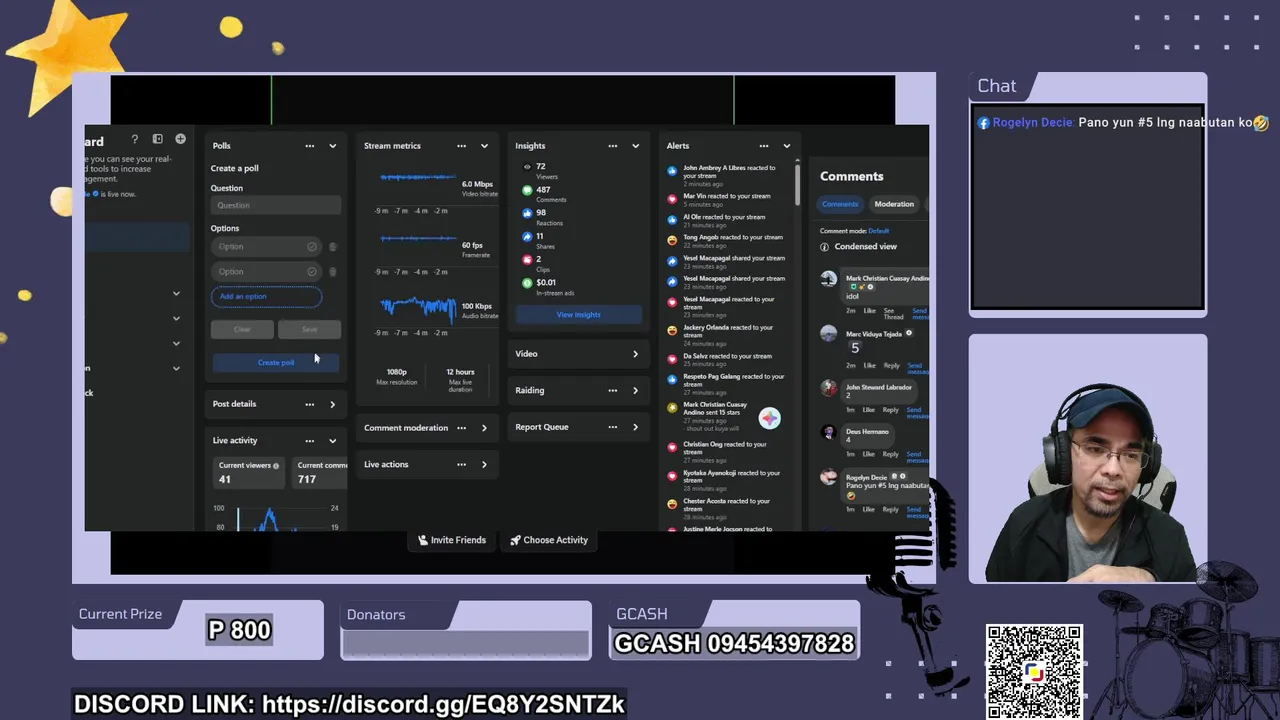Collapse the Live activity panel chevron

point(333,440)
